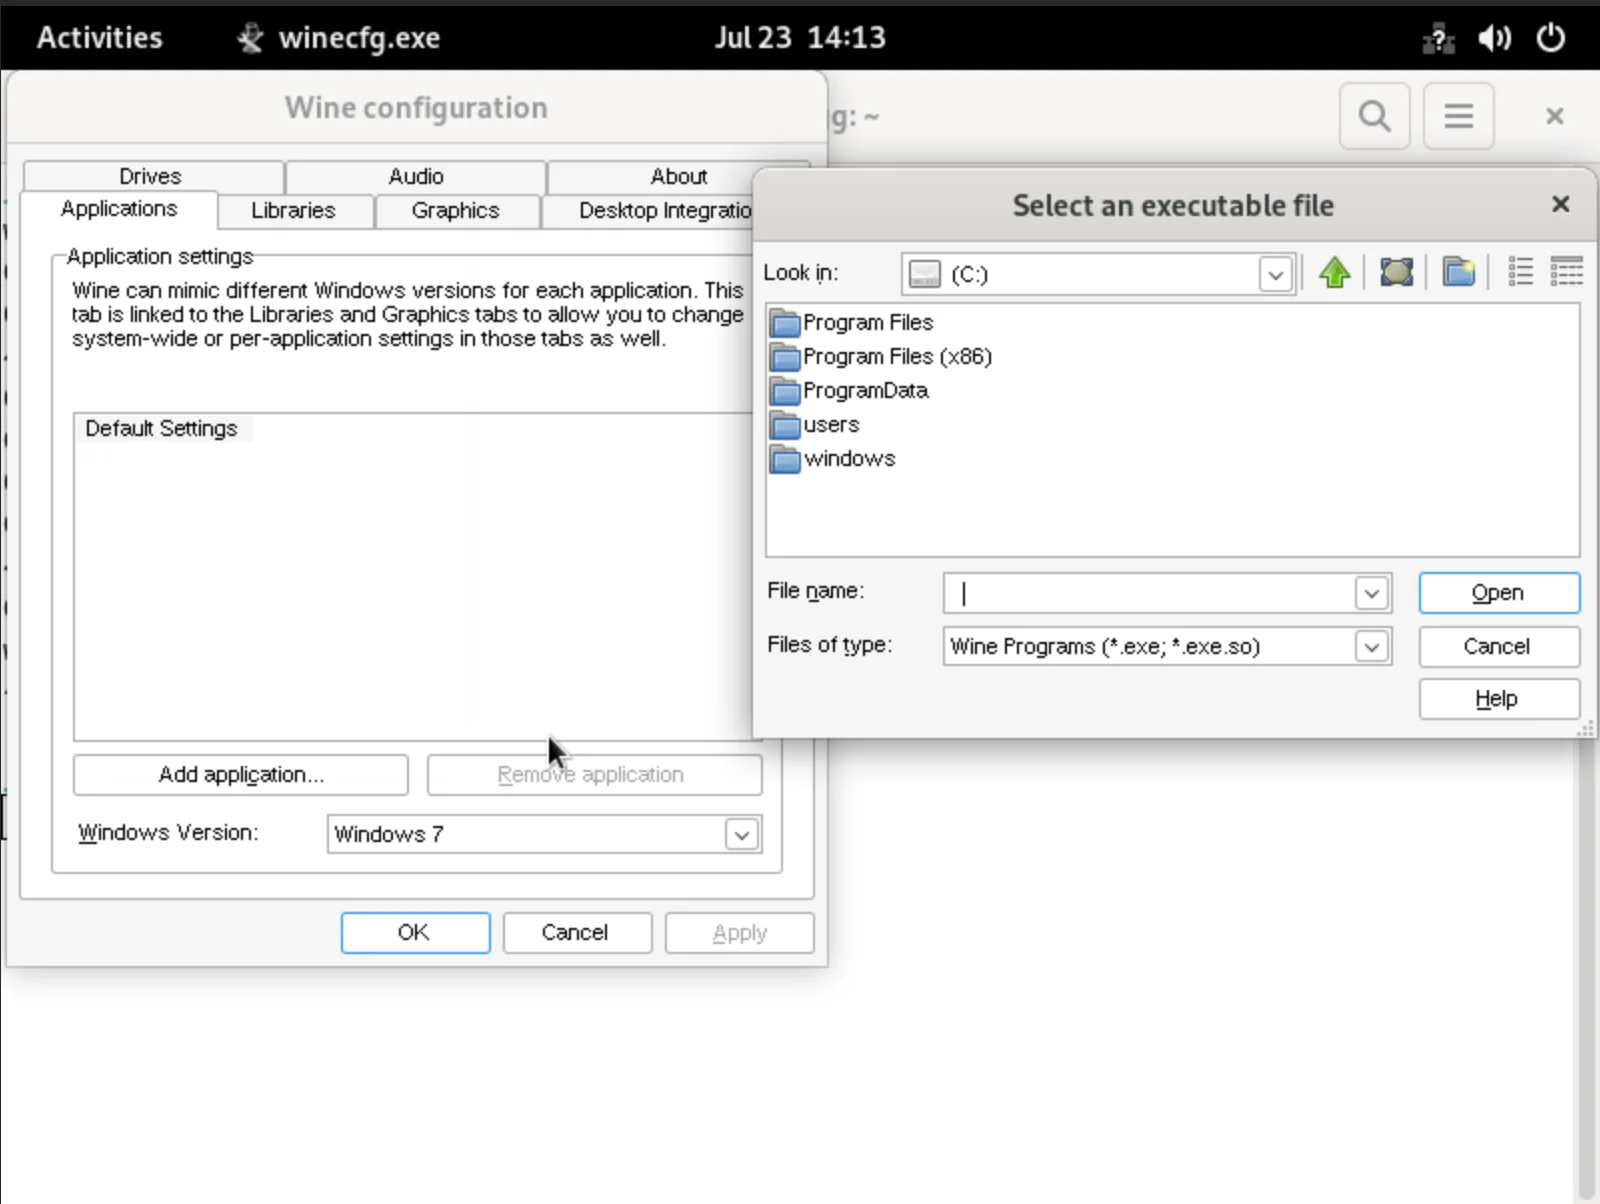Expand the File name history dropdown
The image size is (1600, 1204).
click(x=1371, y=593)
